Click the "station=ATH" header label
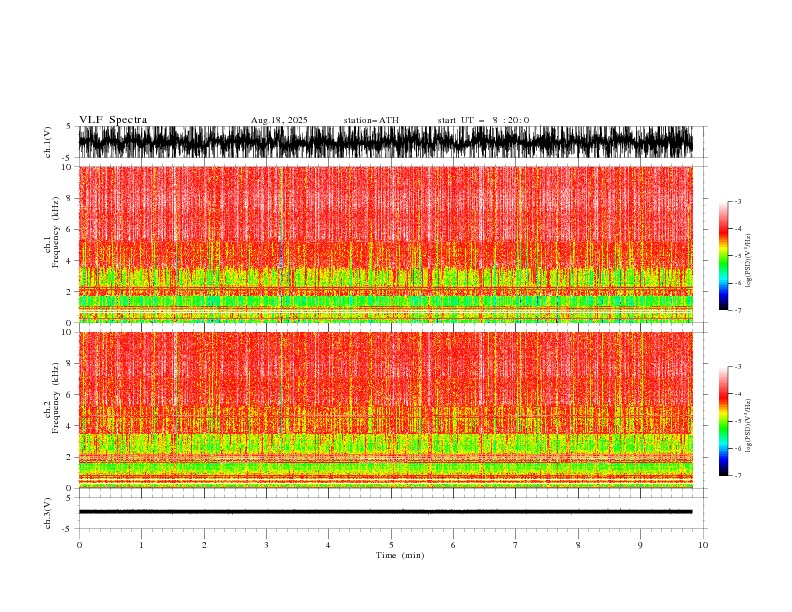 371,120
